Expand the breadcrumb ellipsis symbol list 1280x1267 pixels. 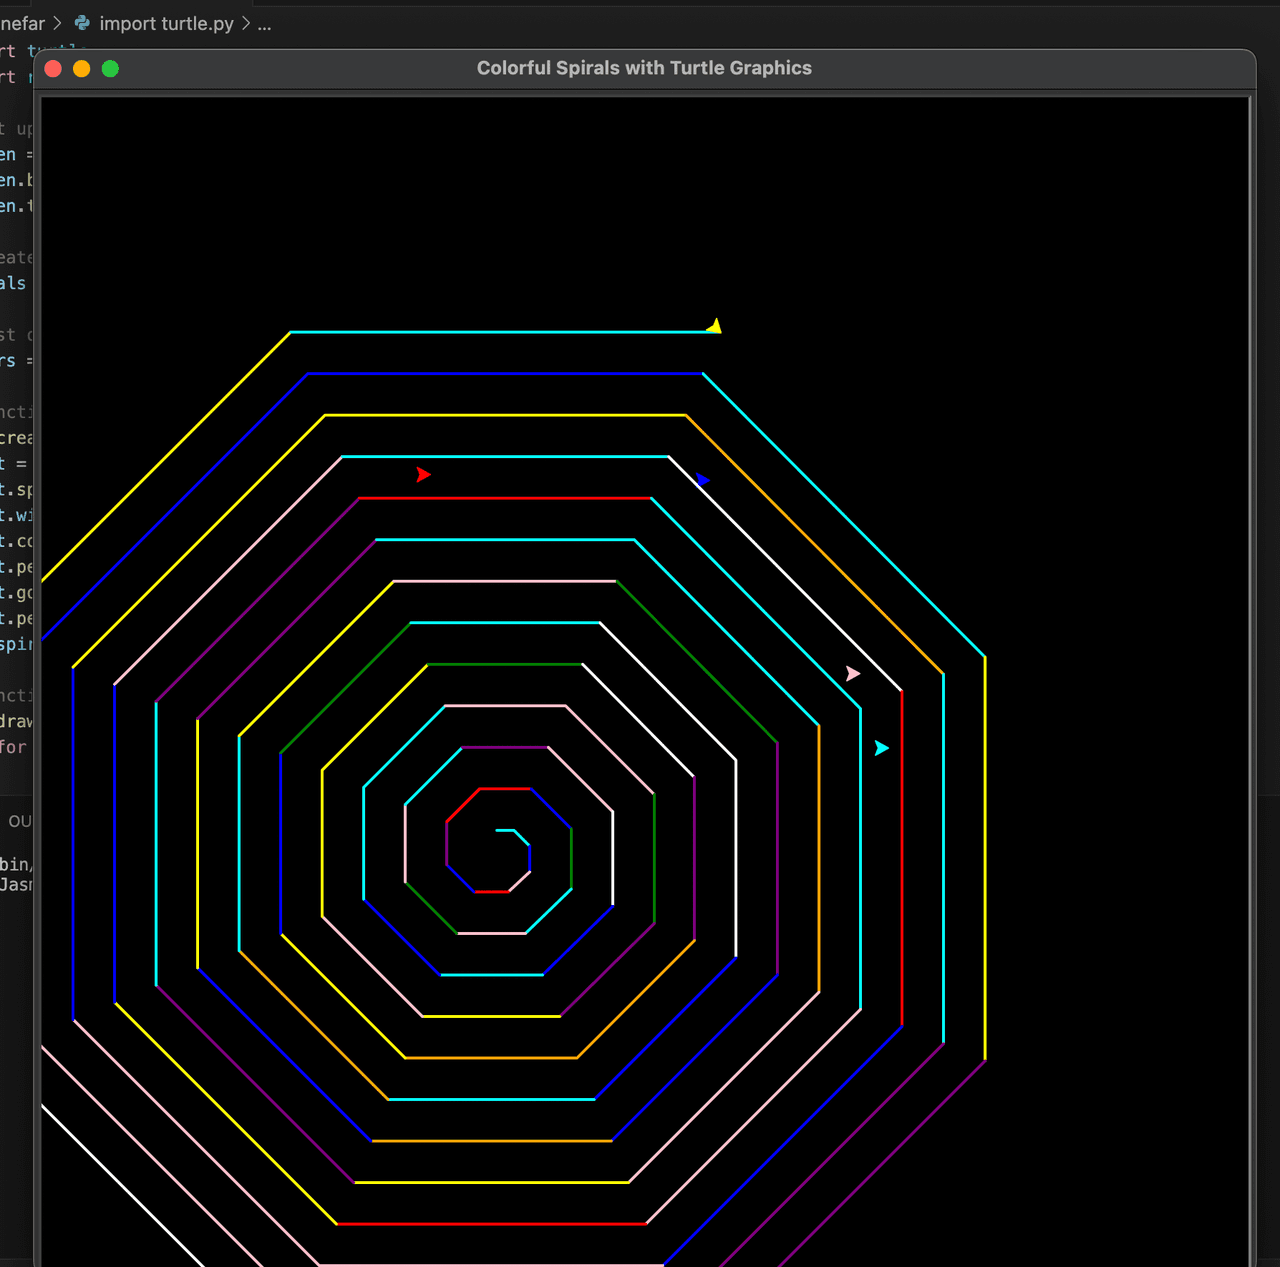coord(264,23)
